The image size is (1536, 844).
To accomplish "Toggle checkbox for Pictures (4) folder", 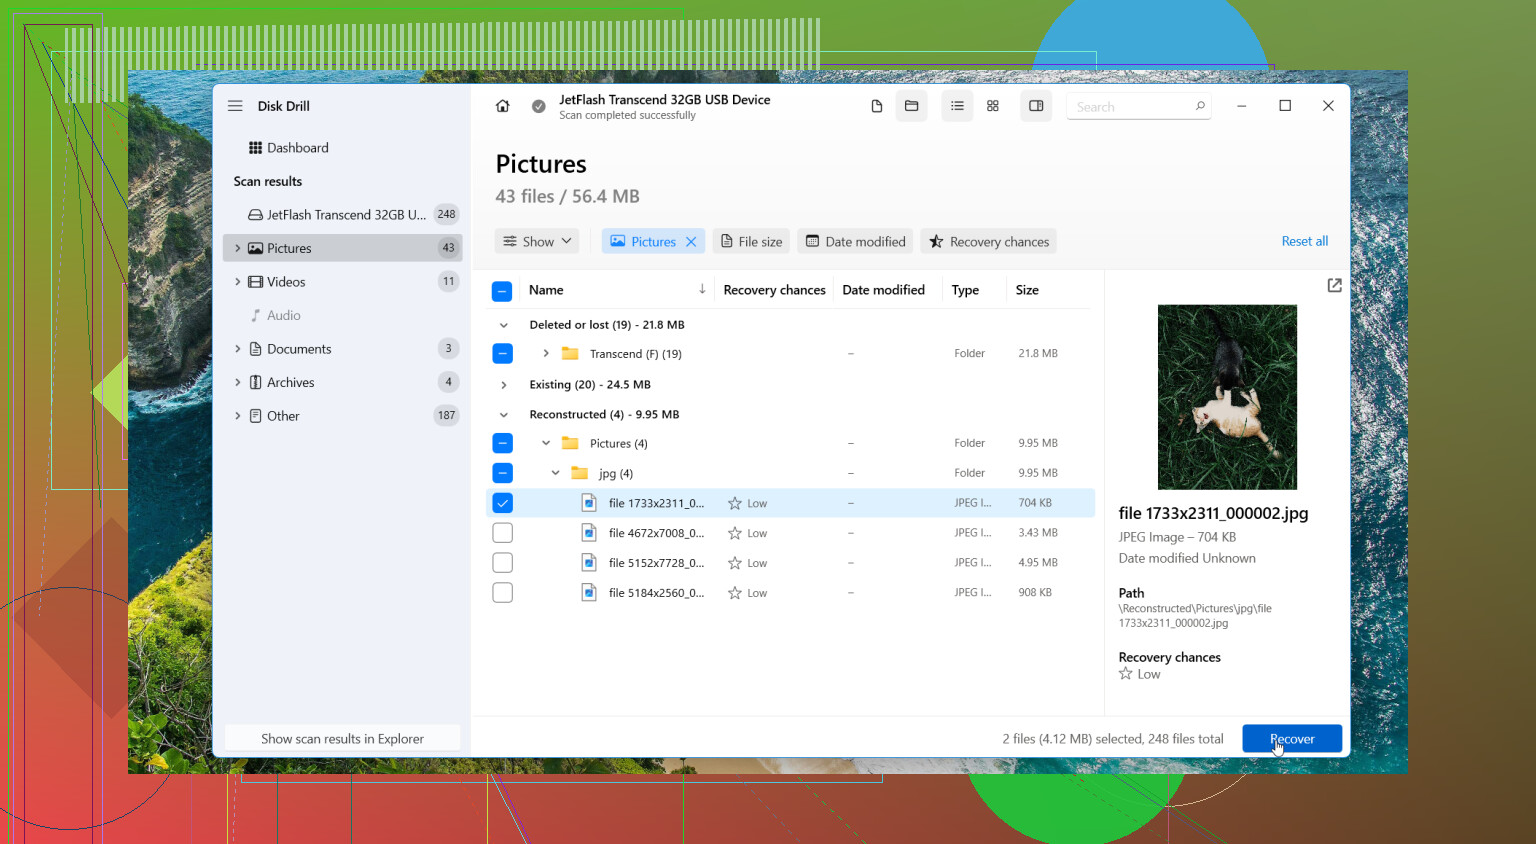I will (503, 443).
